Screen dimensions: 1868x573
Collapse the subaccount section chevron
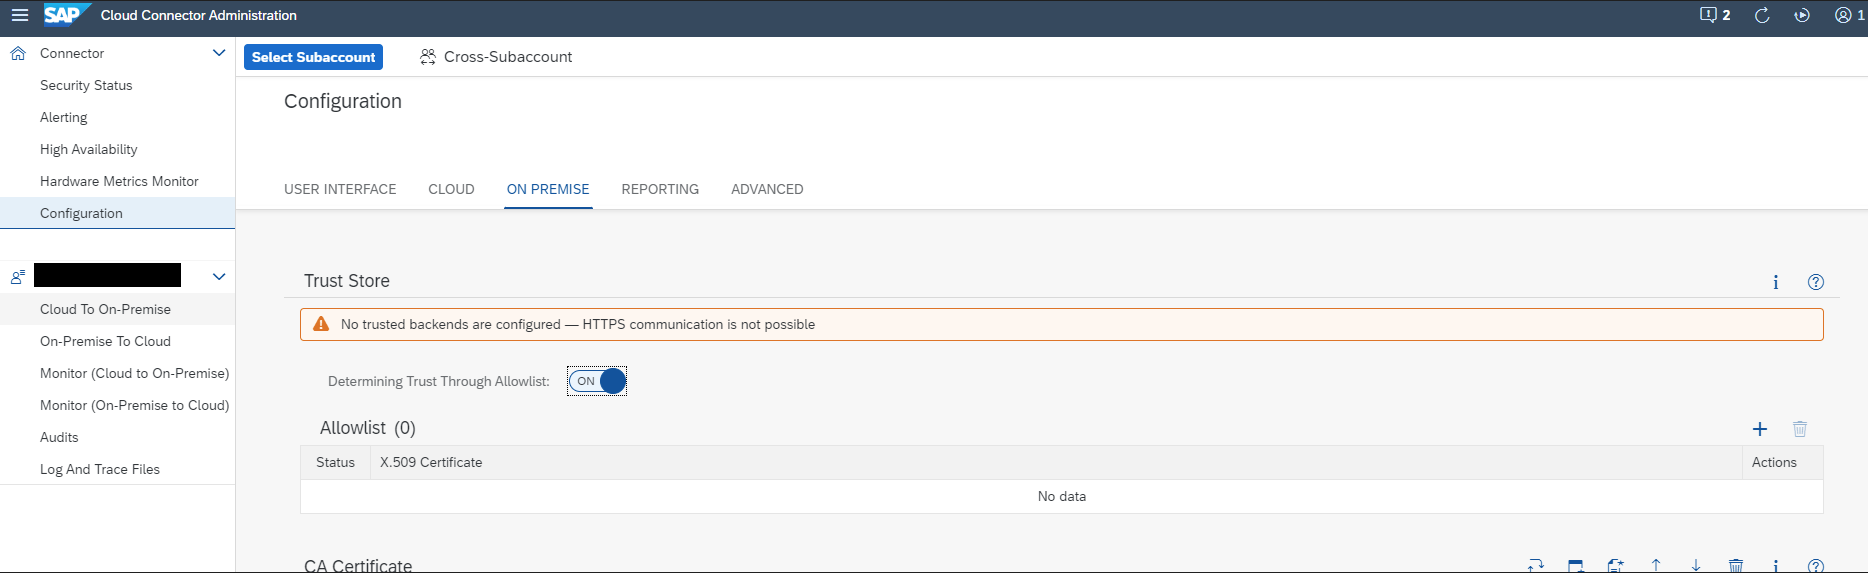click(x=219, y=276)
